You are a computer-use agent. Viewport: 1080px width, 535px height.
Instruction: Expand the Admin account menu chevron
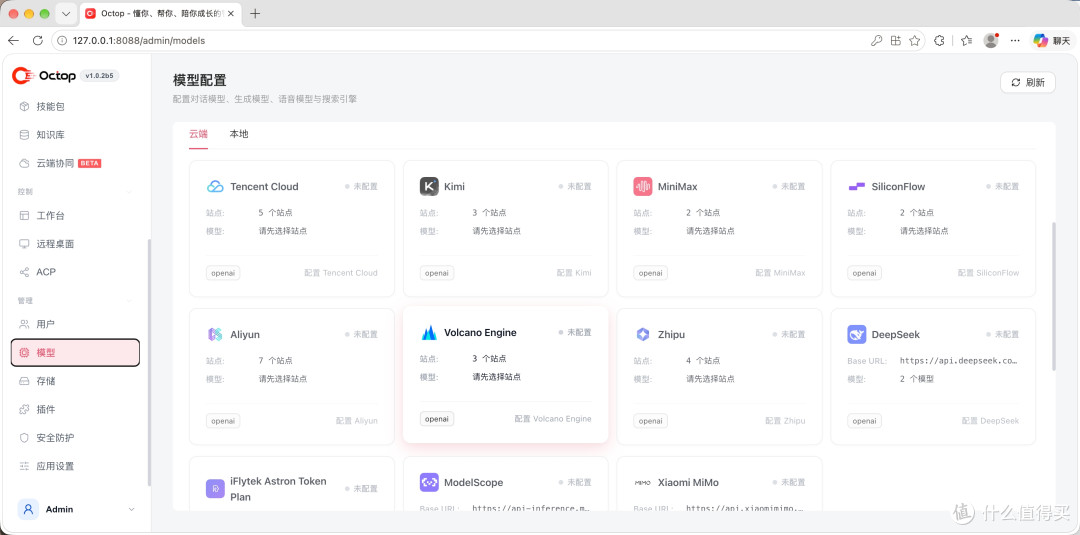tap(132, 510)
